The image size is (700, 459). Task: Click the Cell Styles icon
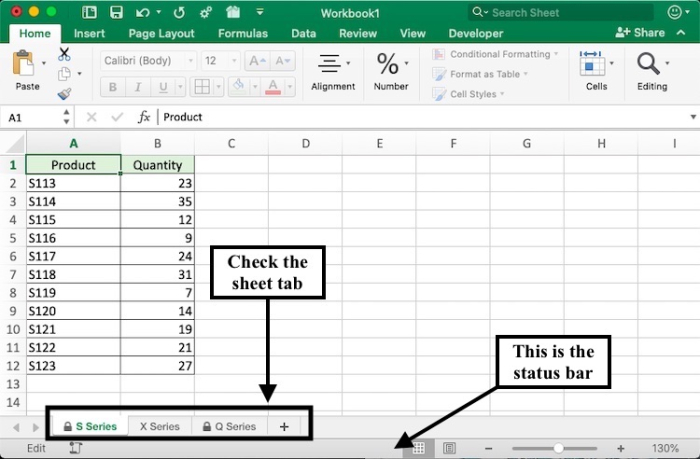[x=438, y=94]
